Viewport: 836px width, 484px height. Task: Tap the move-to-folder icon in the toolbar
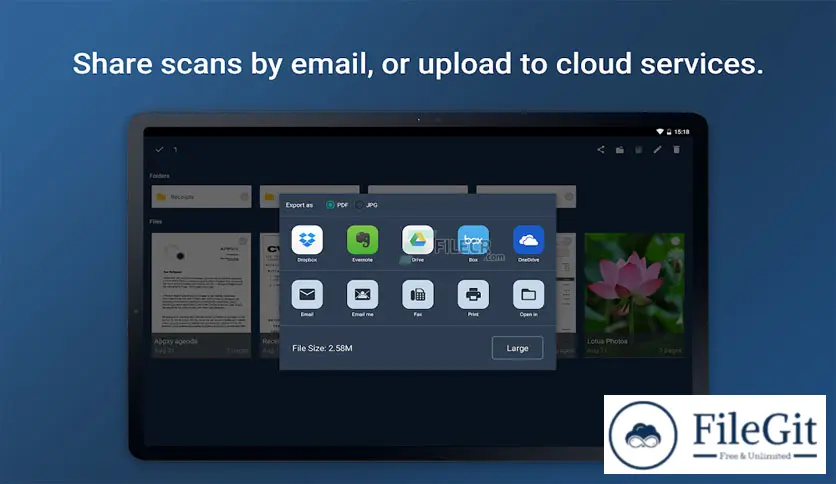(x=620, y=150)
